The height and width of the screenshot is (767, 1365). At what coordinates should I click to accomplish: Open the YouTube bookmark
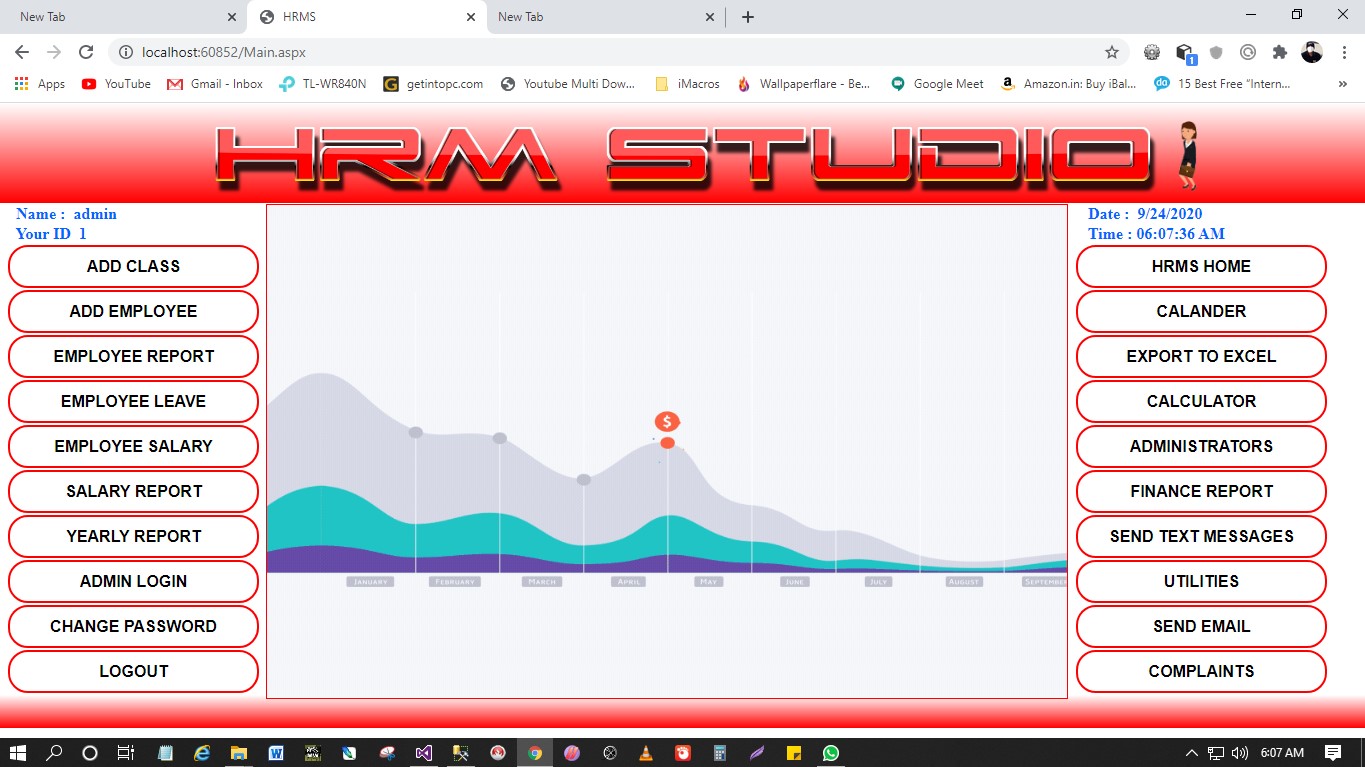pyautogui.click(x=116, y=84)
